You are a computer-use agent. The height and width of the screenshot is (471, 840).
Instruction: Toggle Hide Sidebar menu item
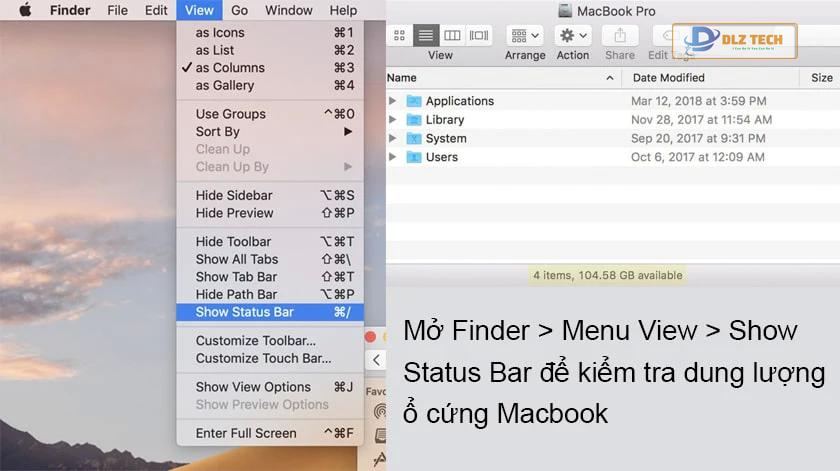coord(270,196)
